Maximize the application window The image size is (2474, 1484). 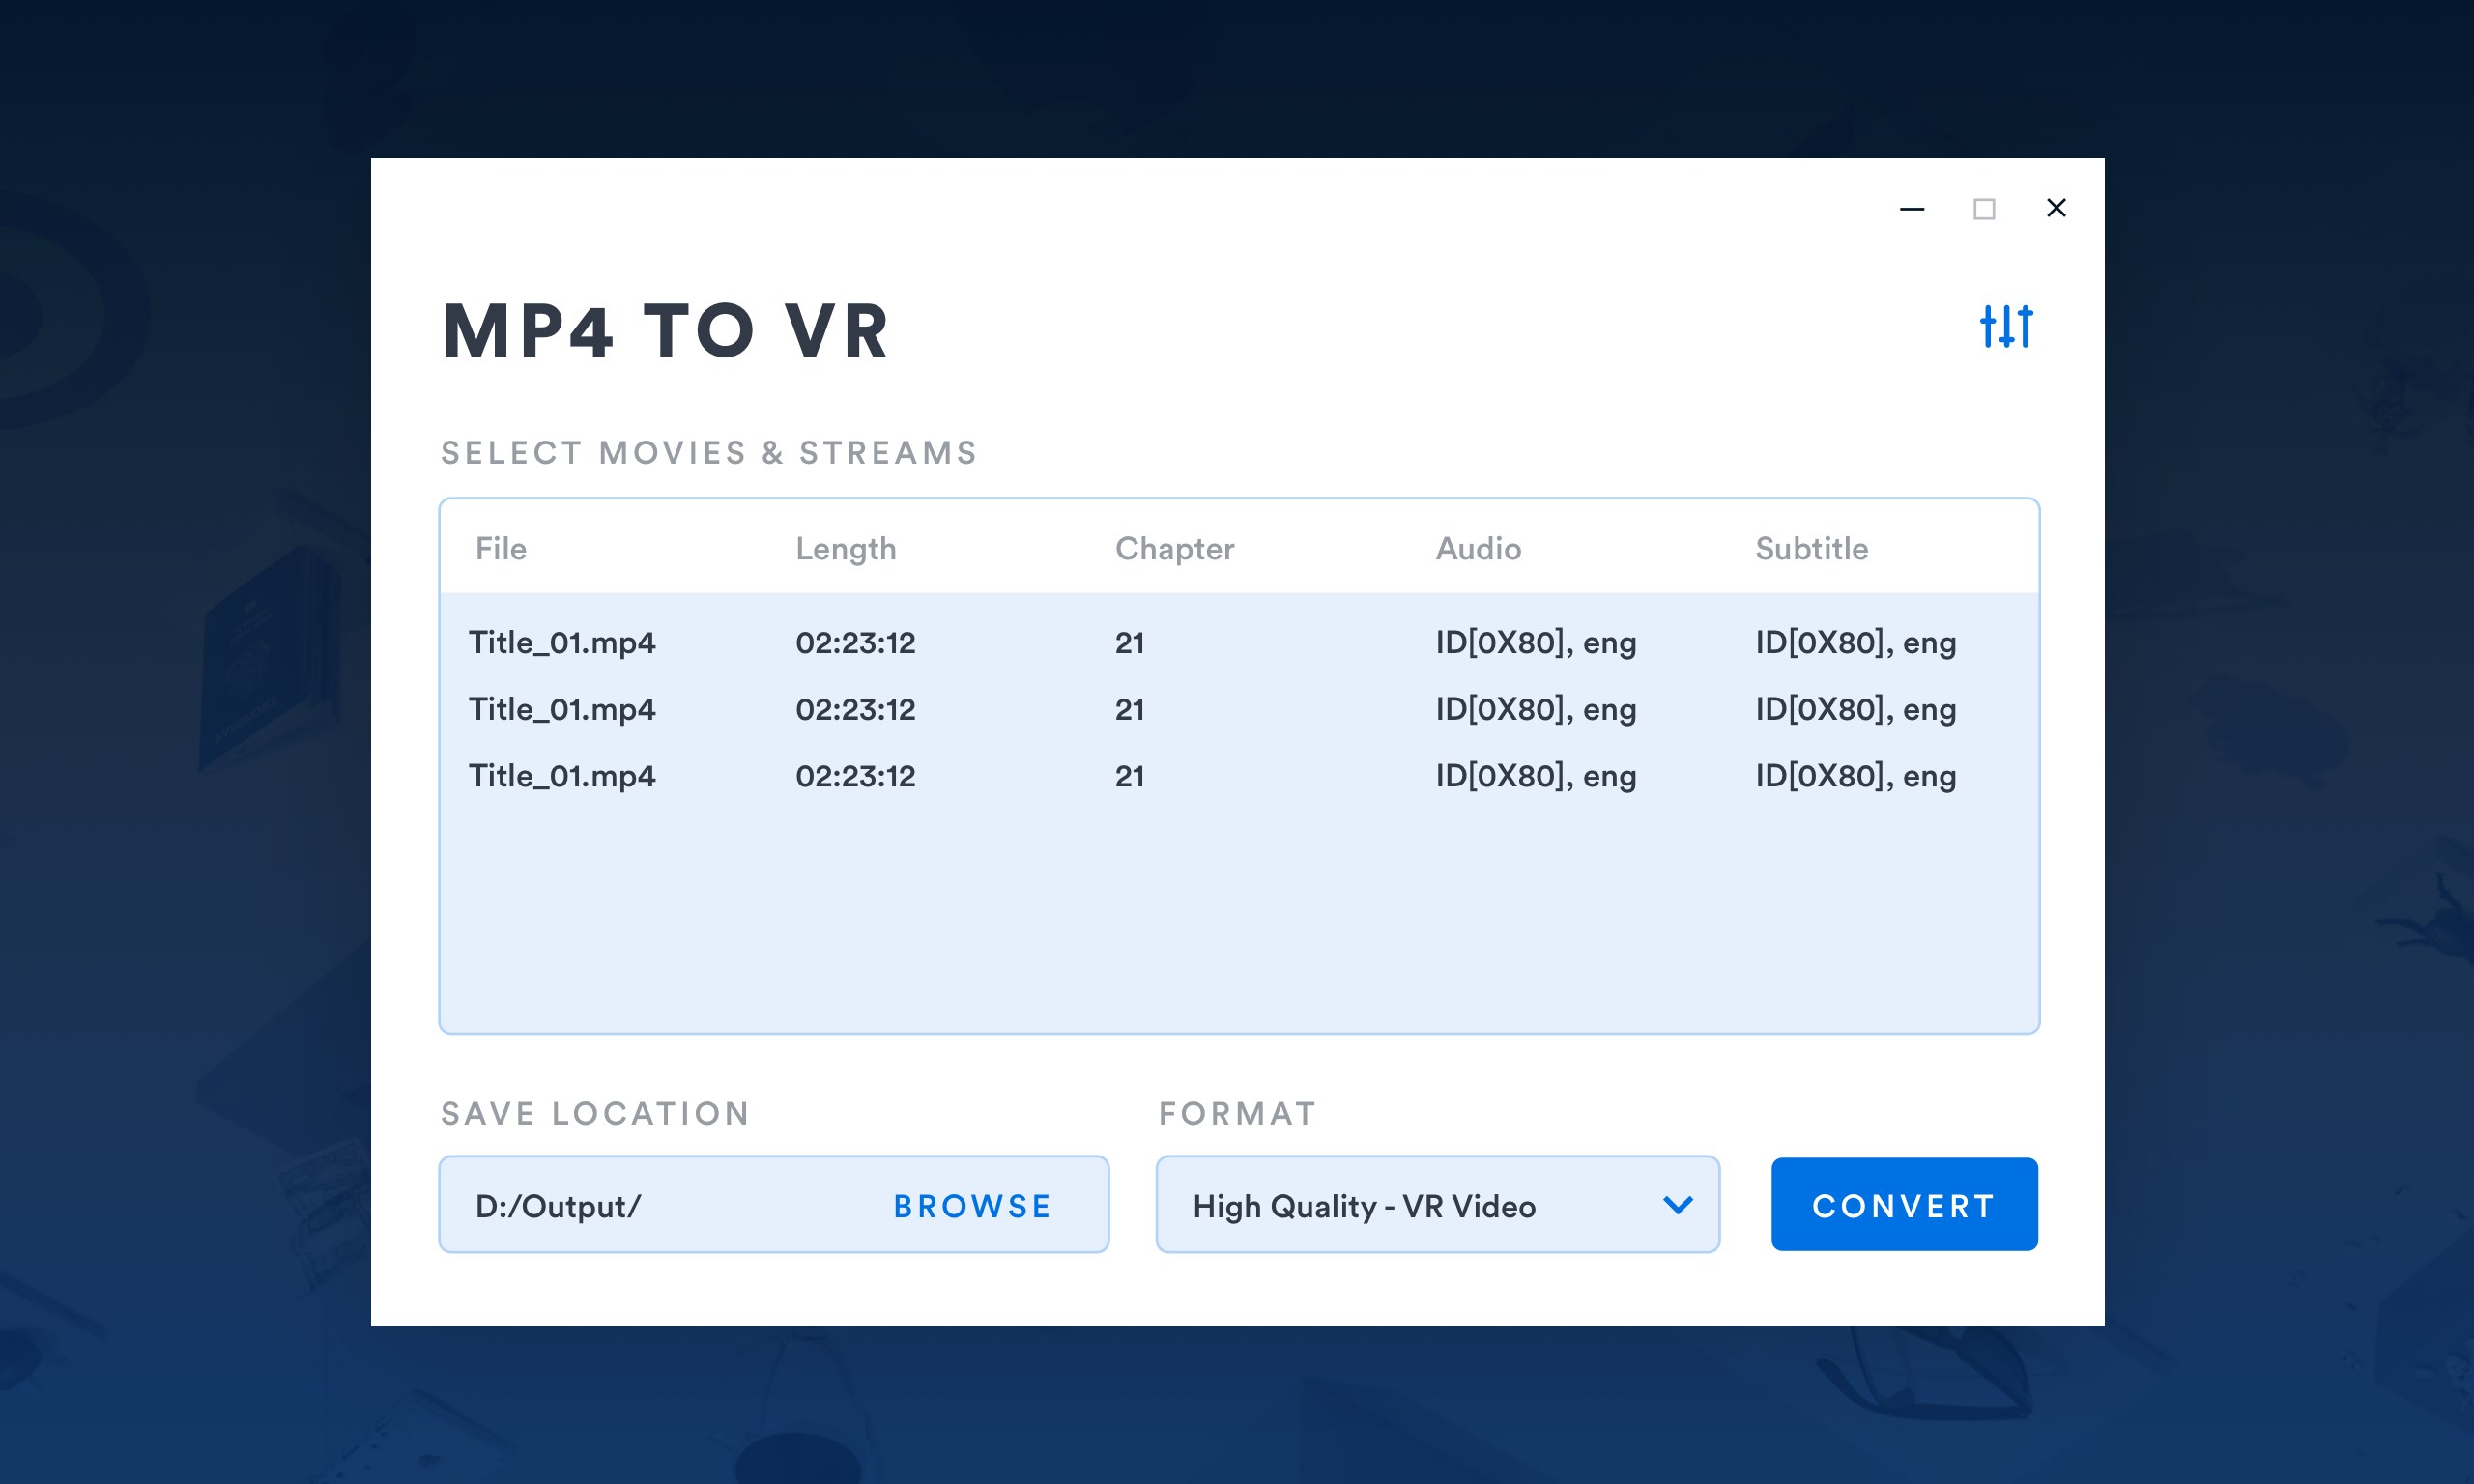click(x=1984, y=209)
